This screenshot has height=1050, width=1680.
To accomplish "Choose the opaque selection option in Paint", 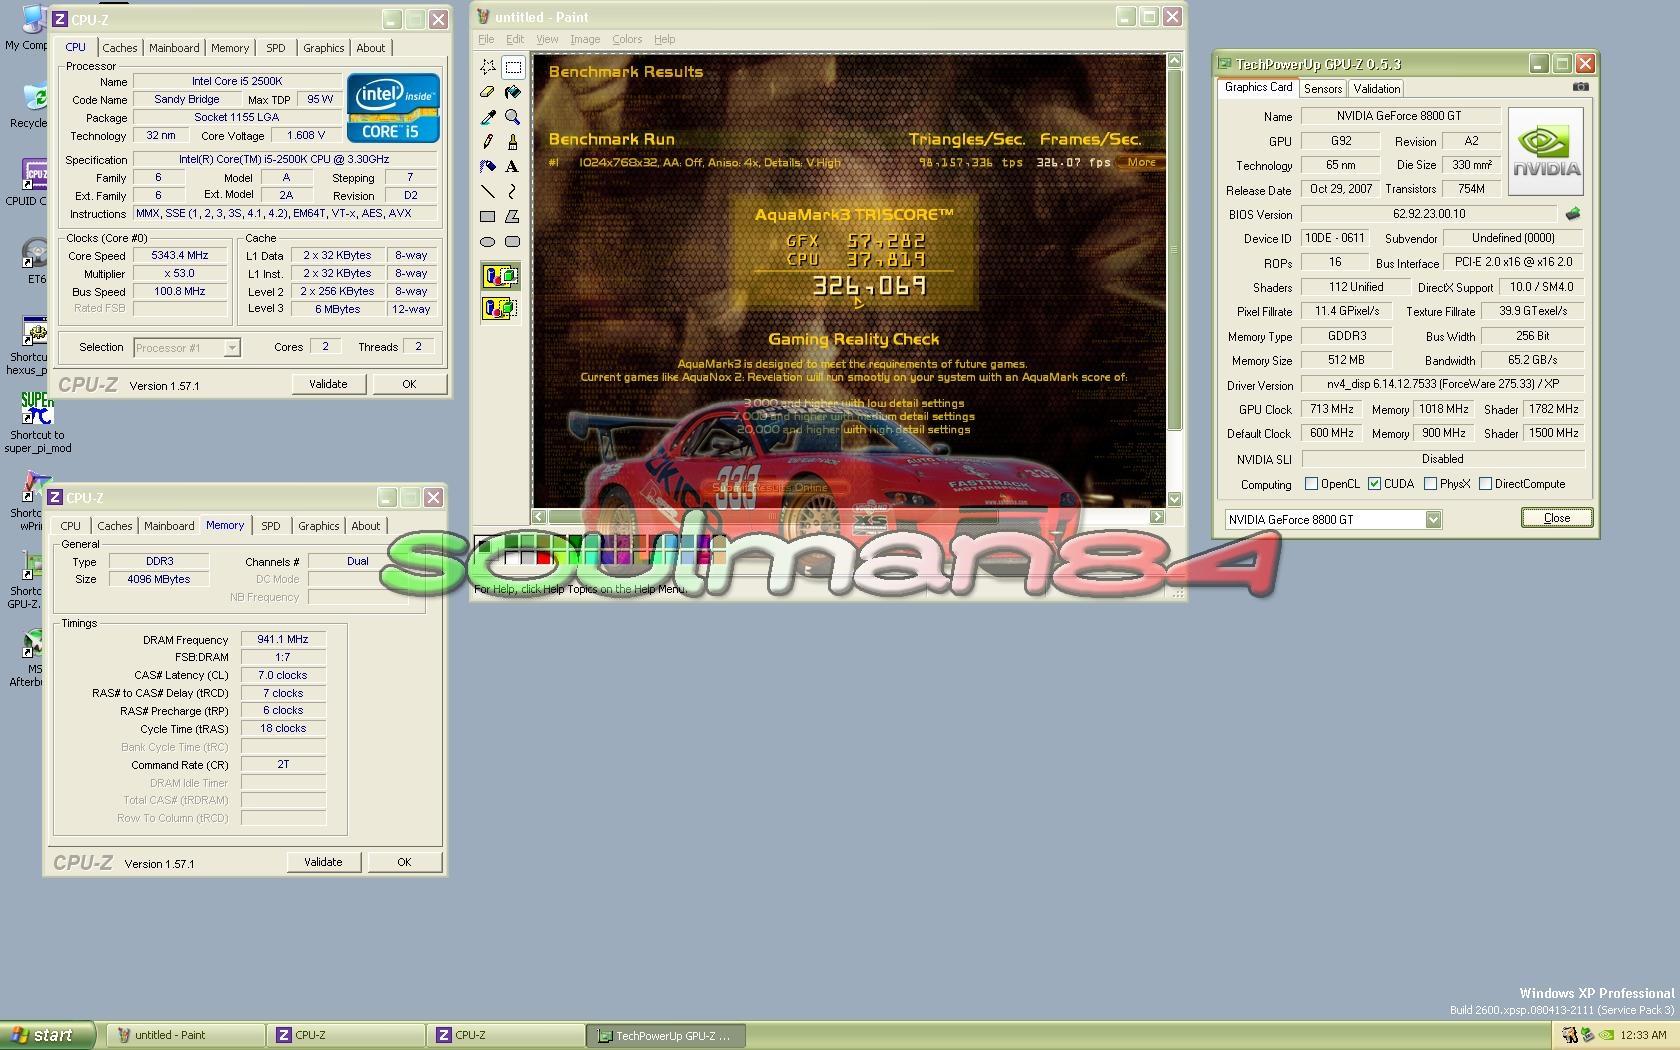I will [500, 276].
